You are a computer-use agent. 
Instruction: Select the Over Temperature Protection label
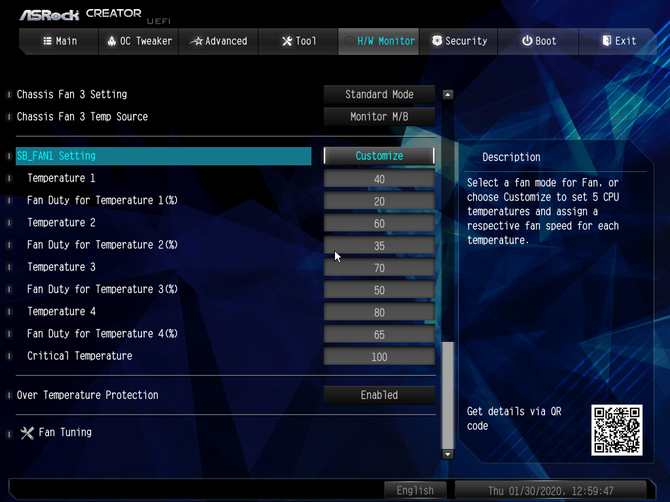pos(87,395)
